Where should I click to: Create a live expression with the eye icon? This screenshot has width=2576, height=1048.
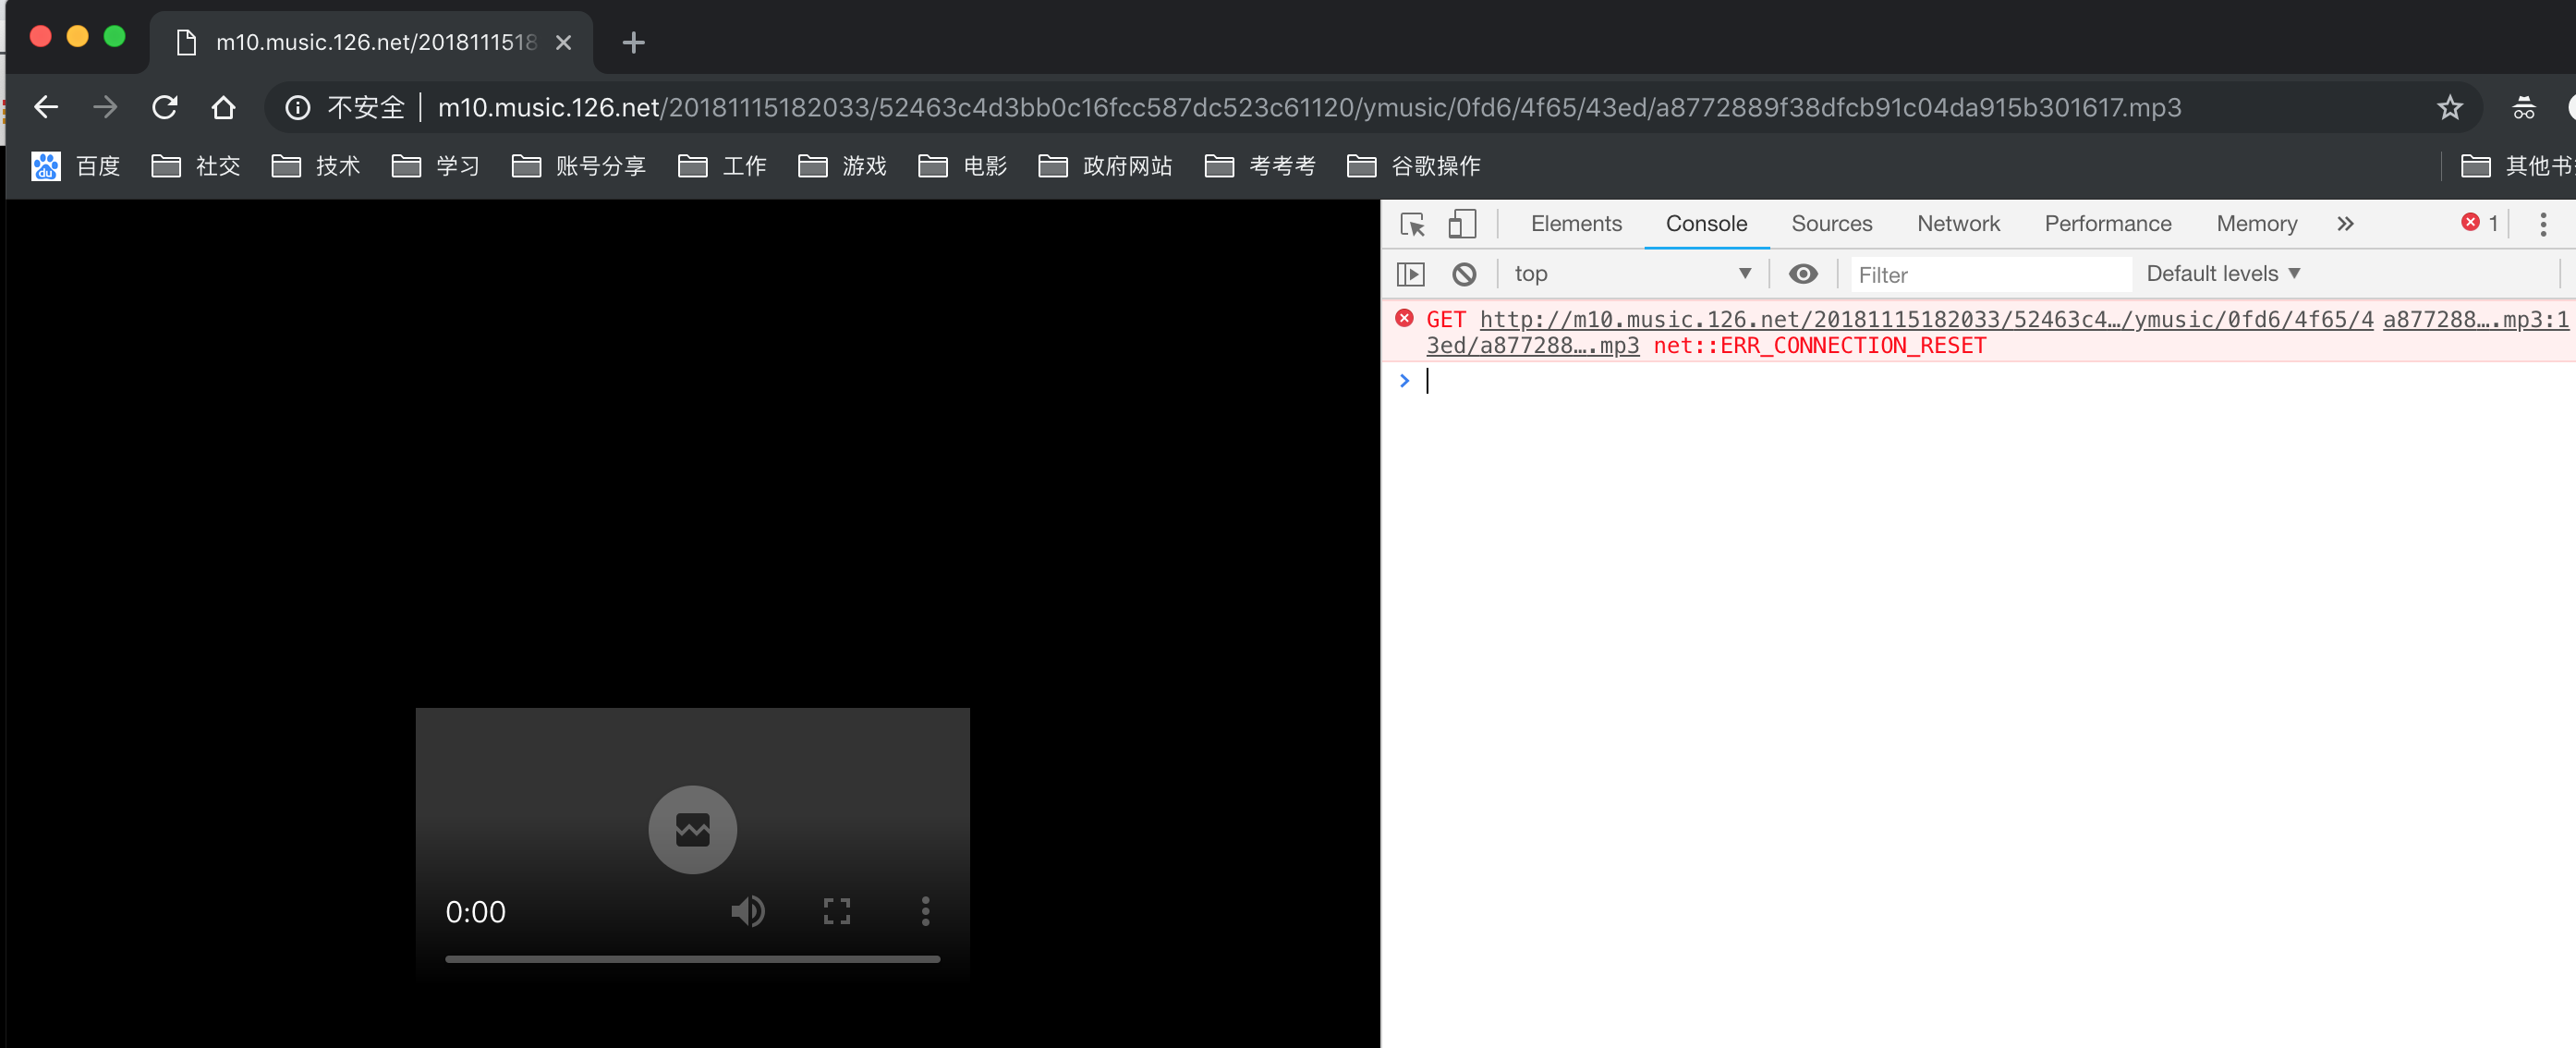coord(1803,273)
